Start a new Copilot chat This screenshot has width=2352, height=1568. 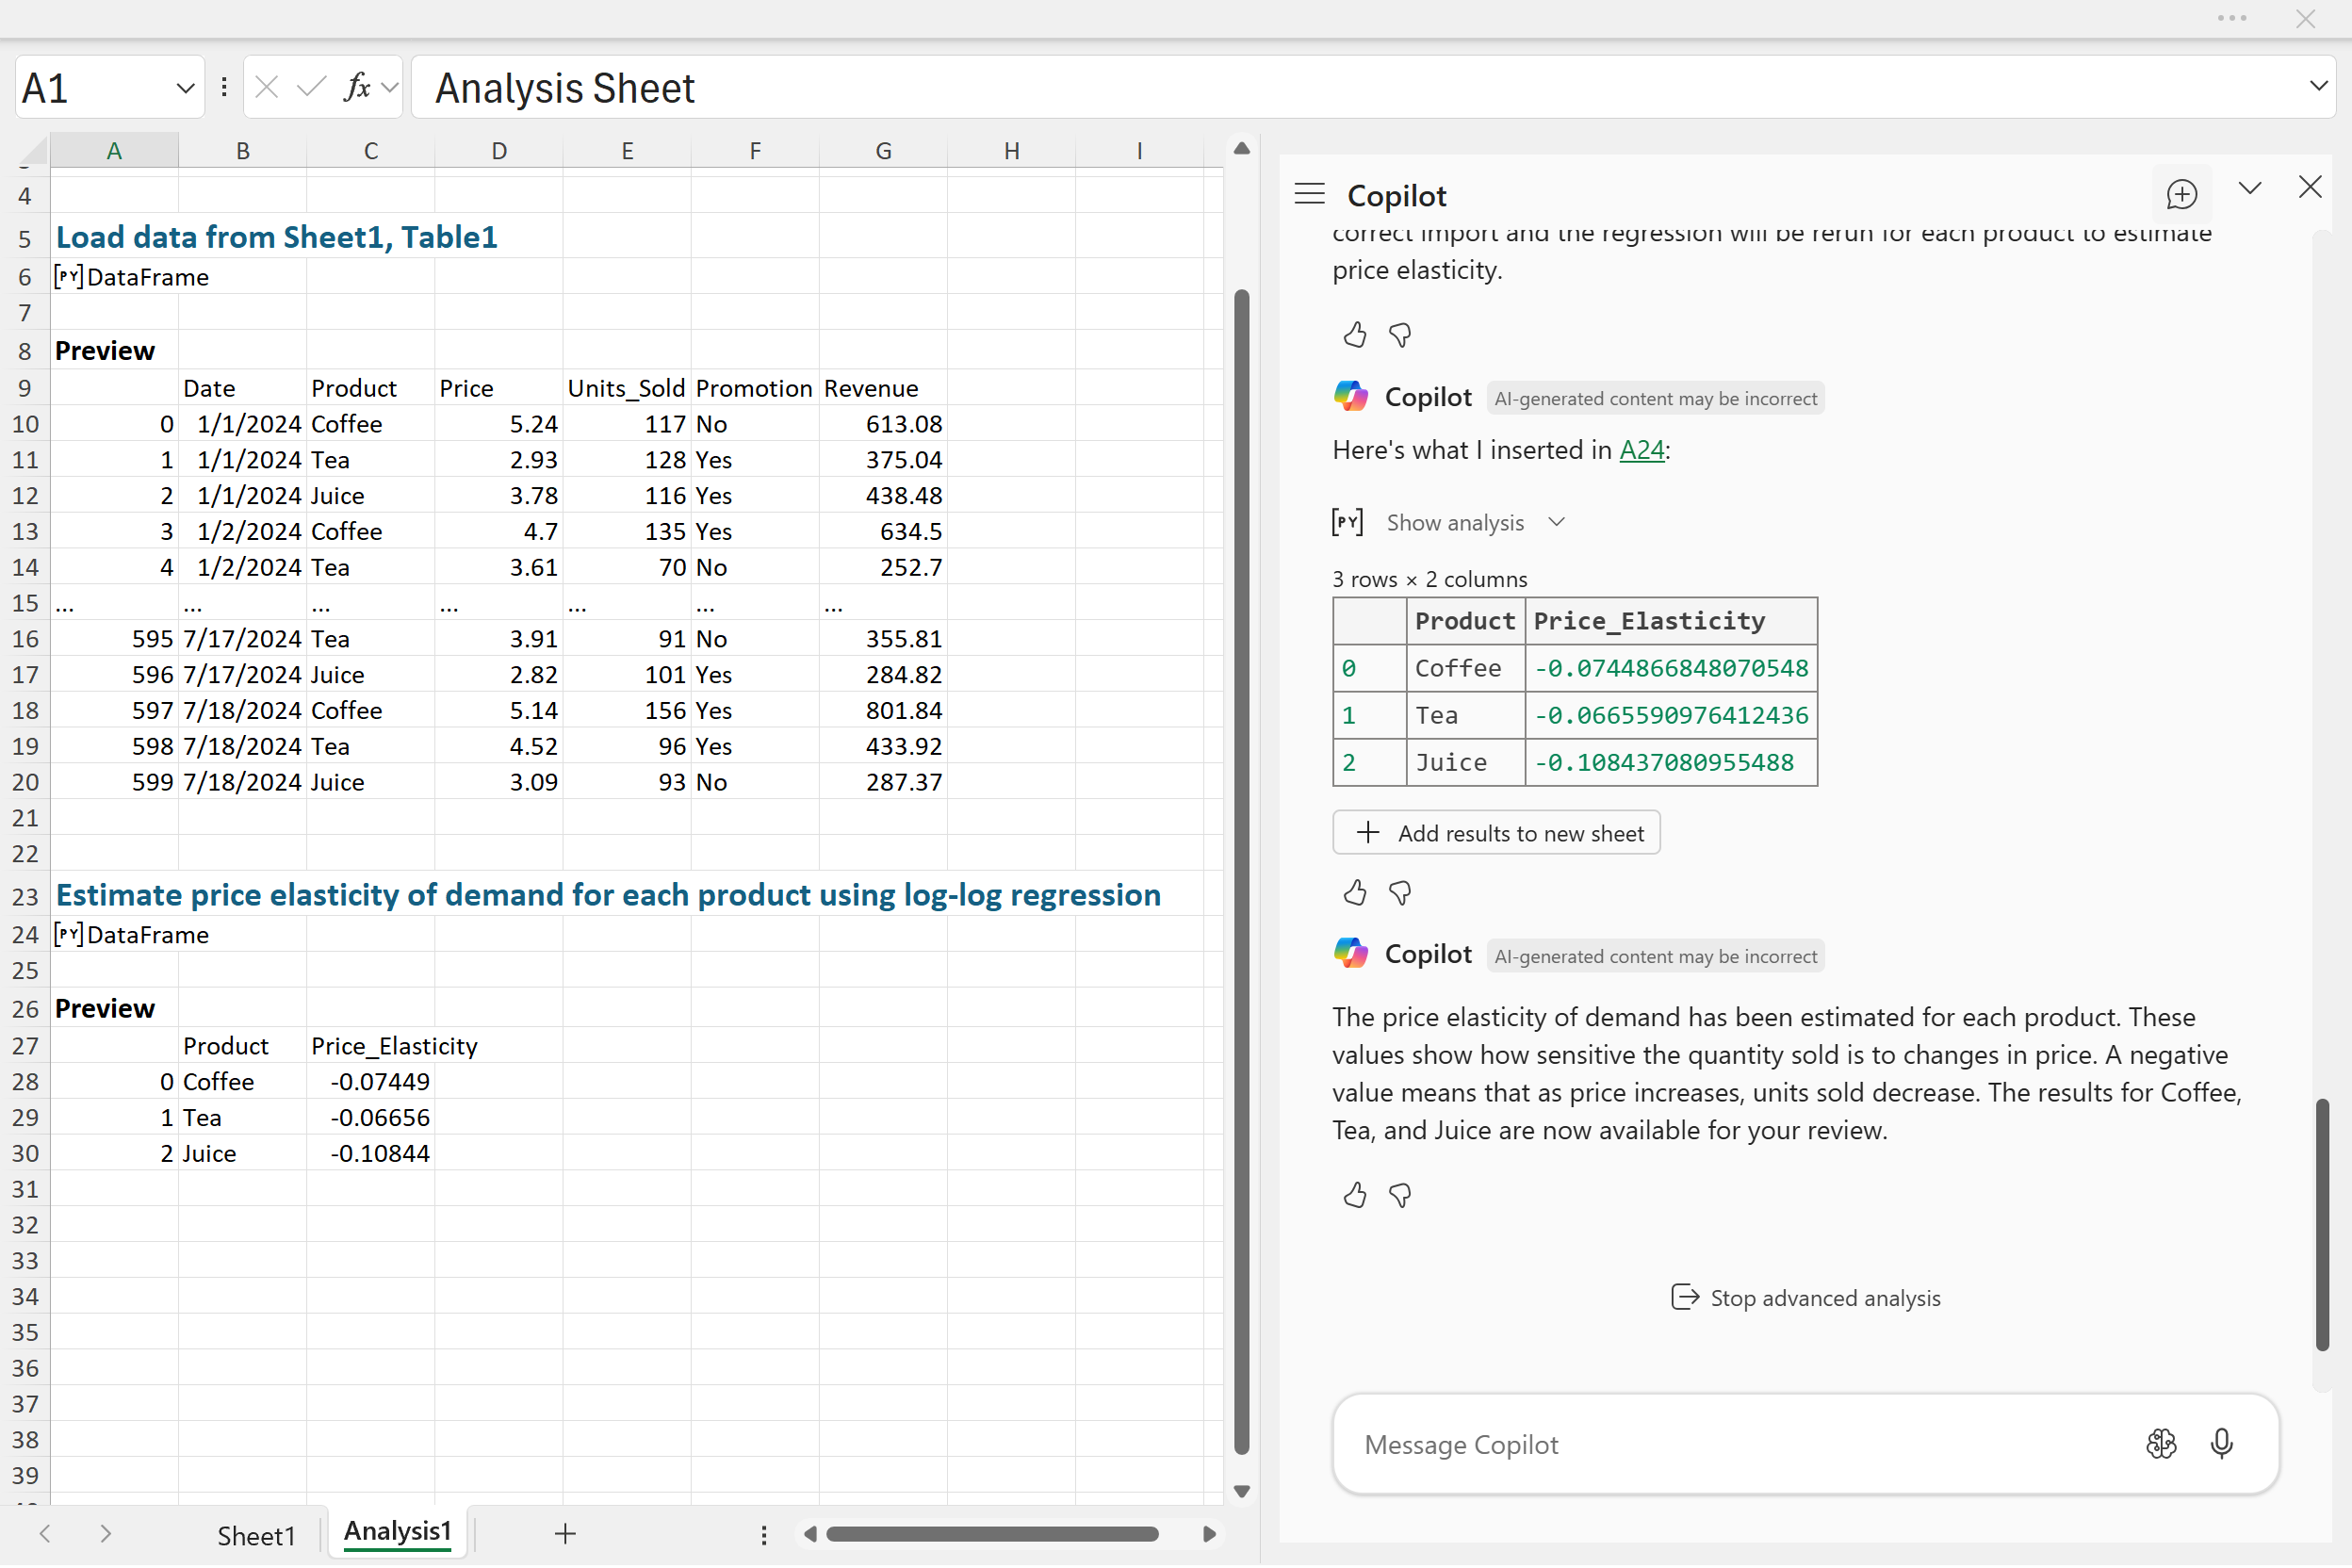[2181, 194]
